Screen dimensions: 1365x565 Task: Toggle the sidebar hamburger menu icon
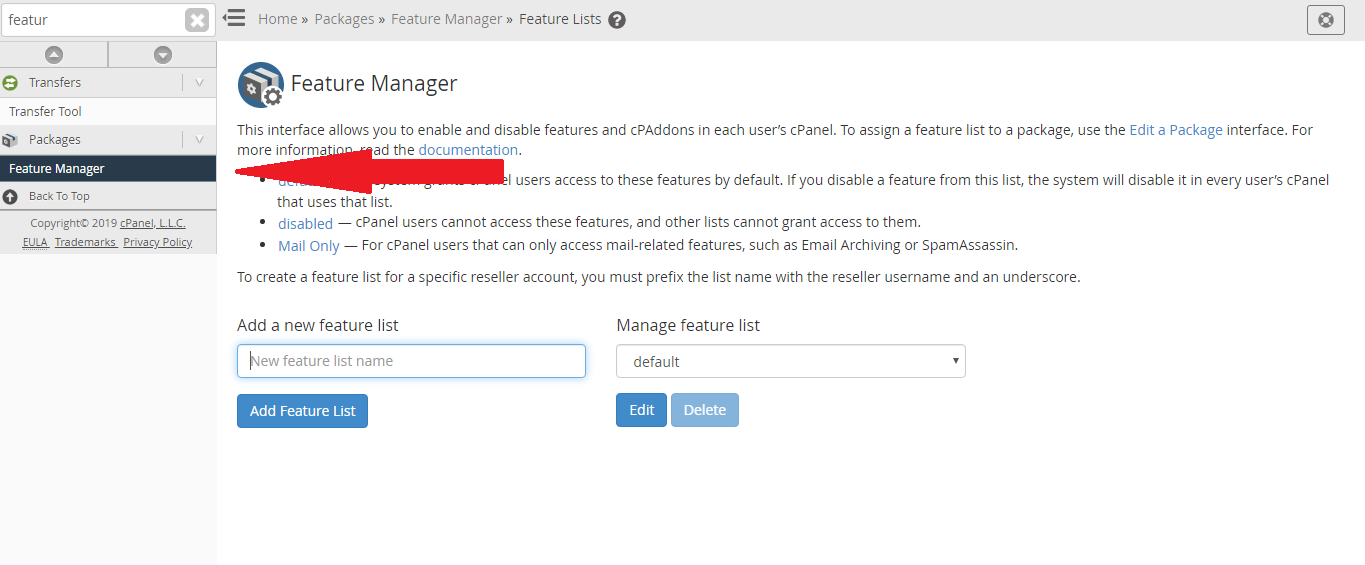pyautogui.click(x=235, y=18)
